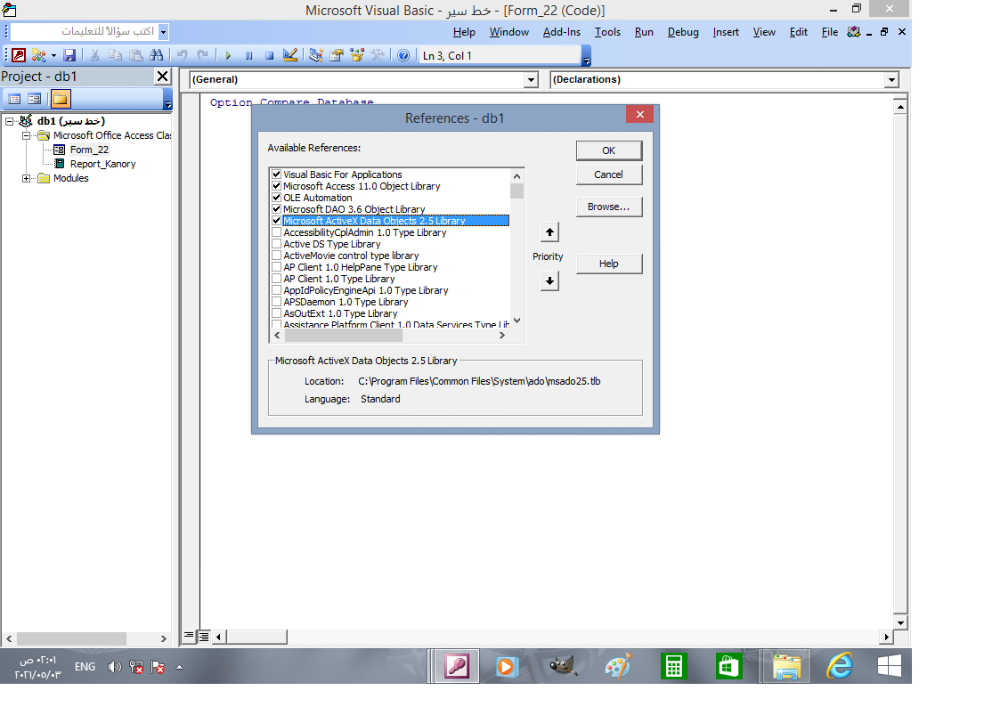Click the Reset stop square icon
Screen dimensions: 1000x707
[269, 55]
